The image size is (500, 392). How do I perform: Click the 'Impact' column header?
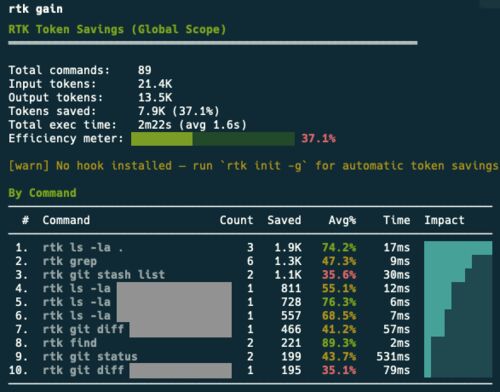(x=444, y=220)
